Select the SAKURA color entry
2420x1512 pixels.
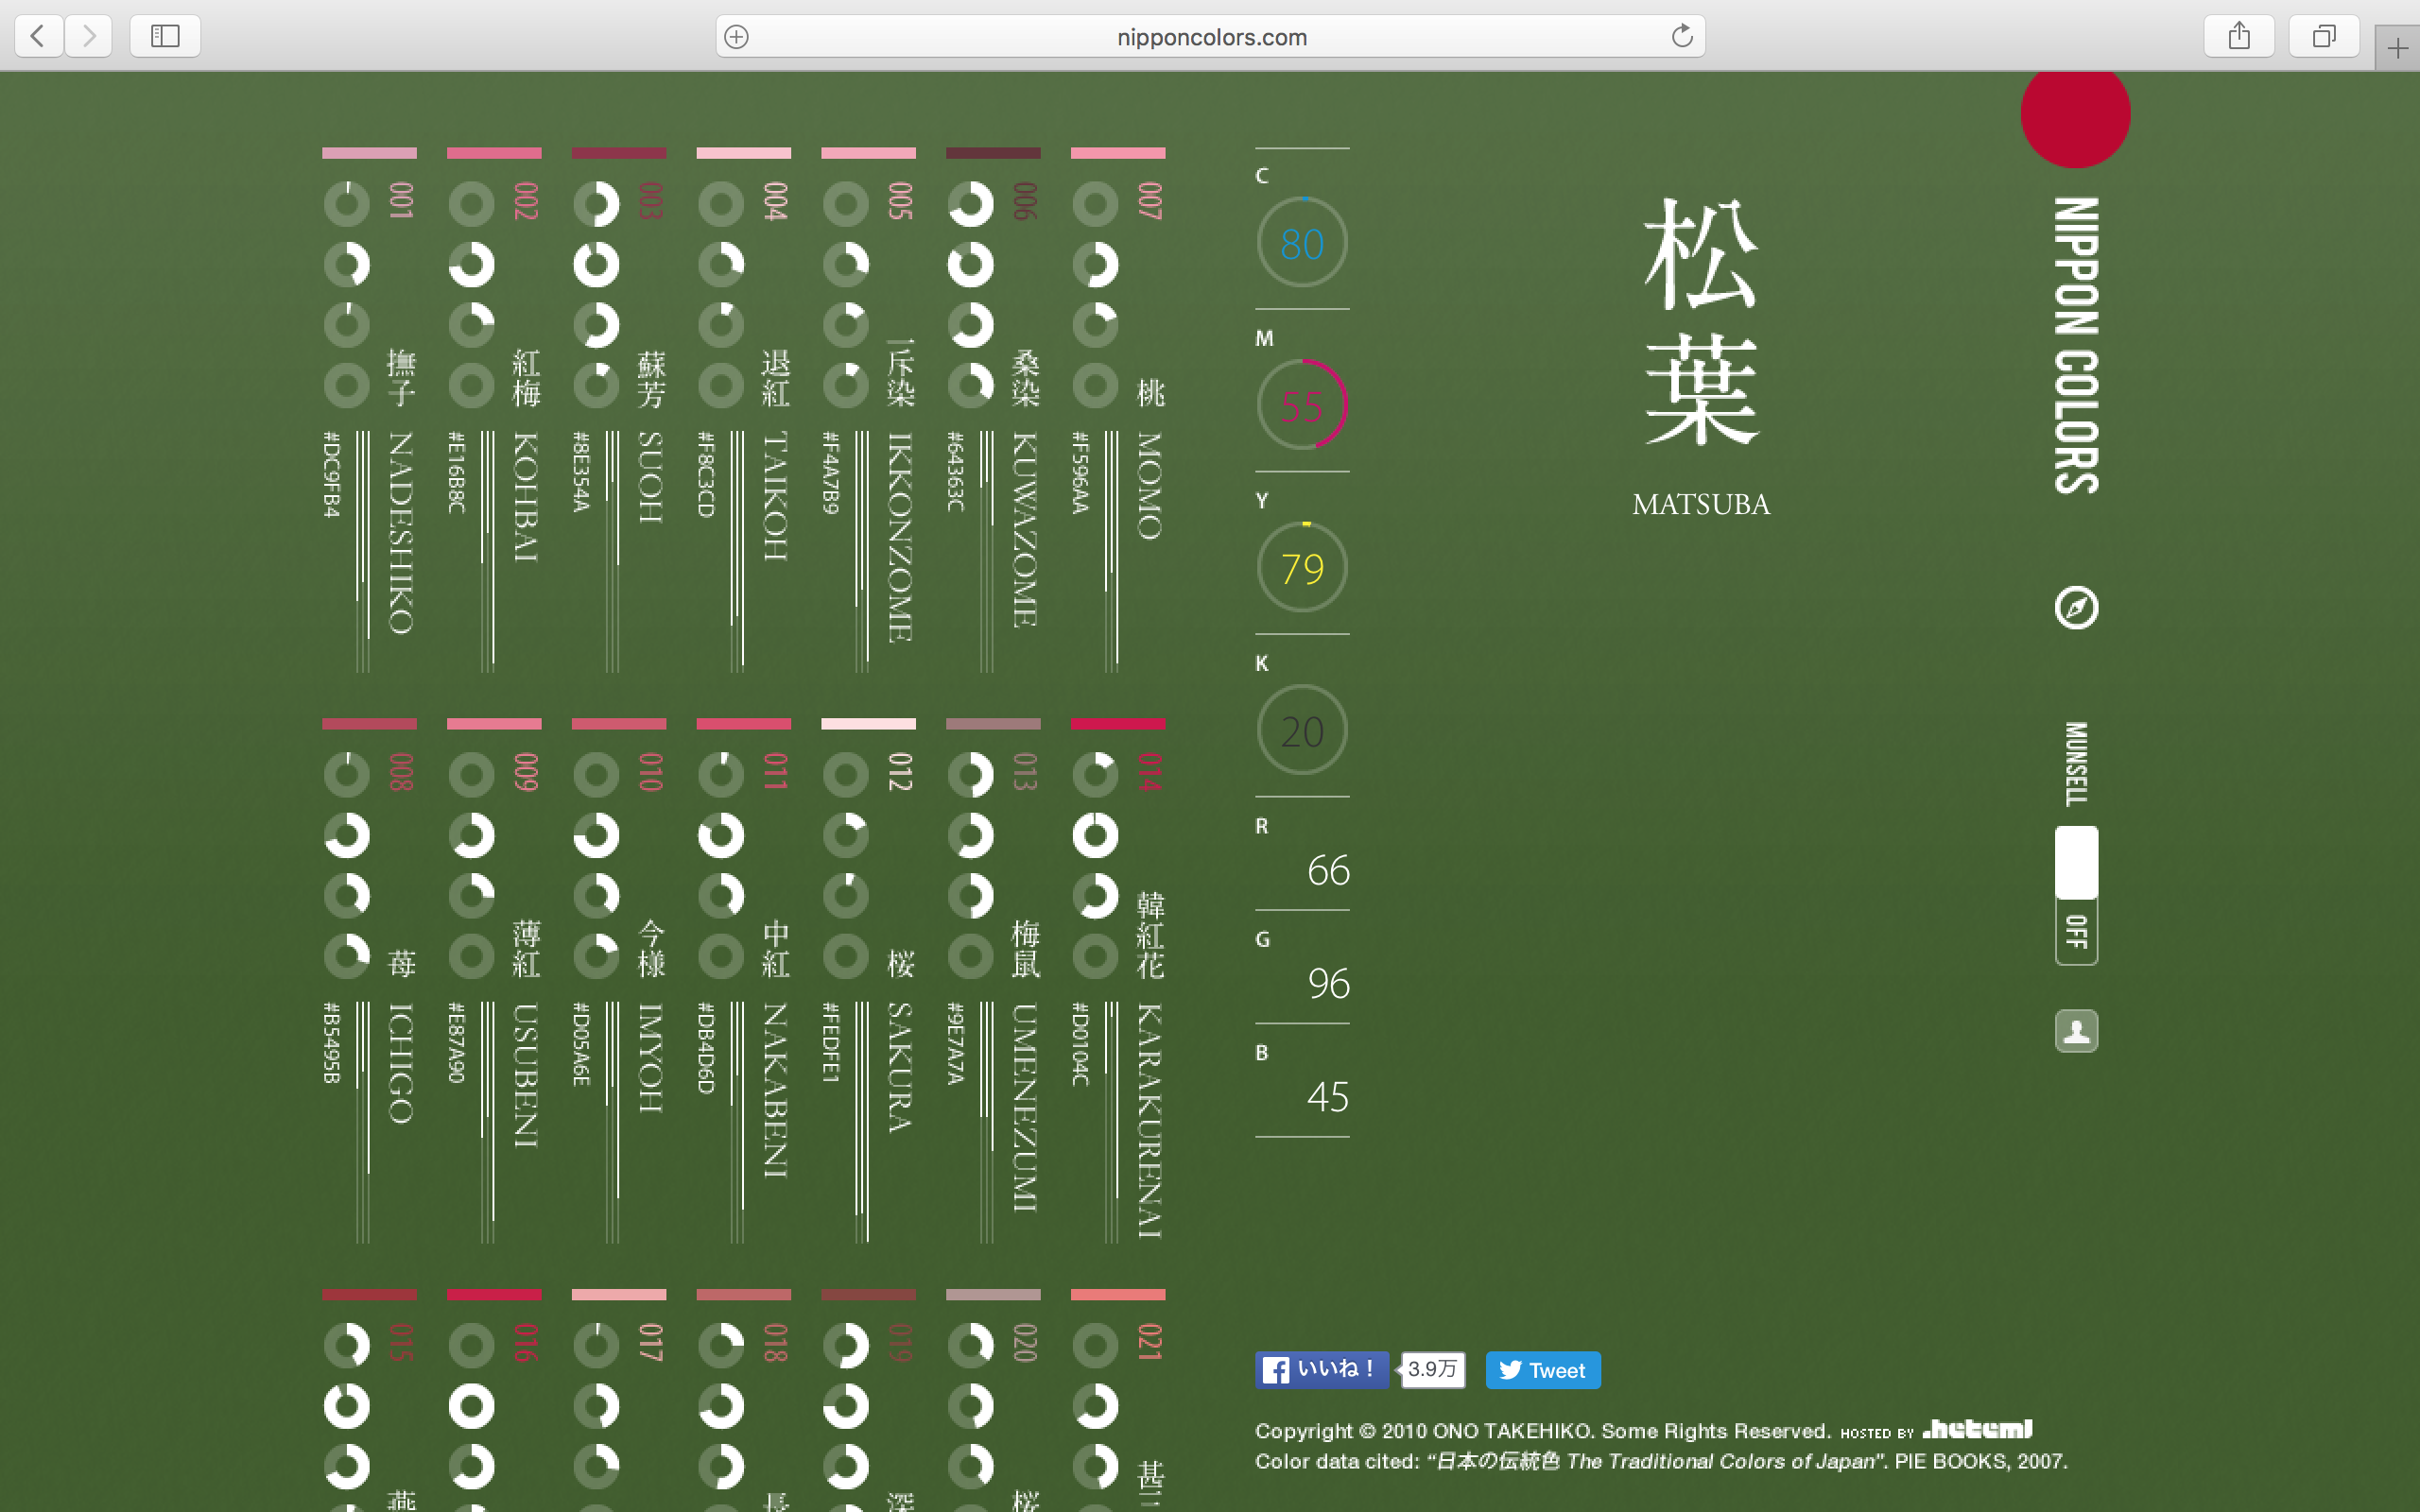868,723
